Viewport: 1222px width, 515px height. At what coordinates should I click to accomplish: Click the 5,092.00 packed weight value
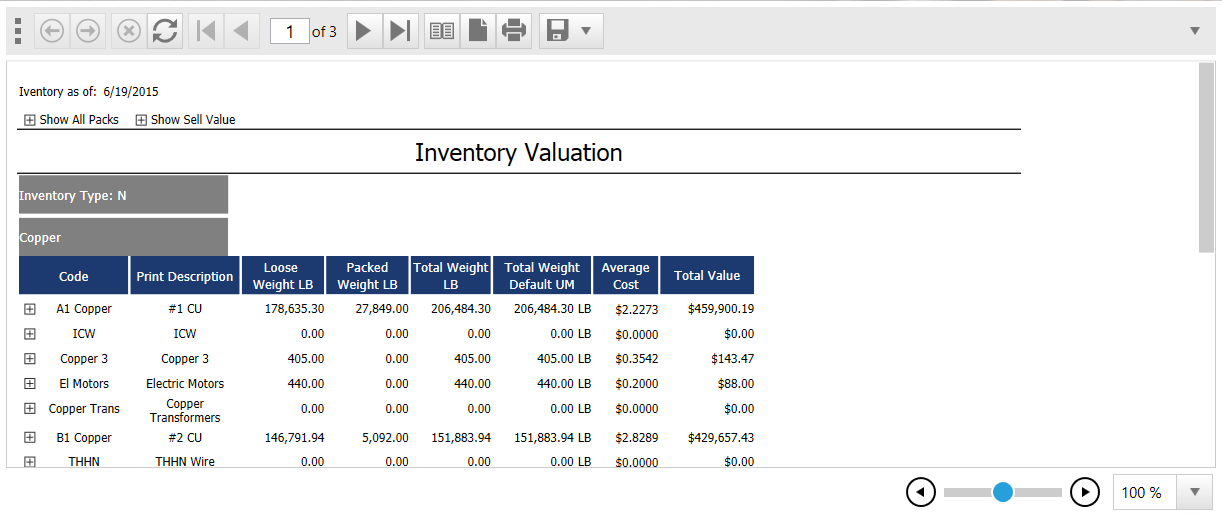click(x=386, y=438)
